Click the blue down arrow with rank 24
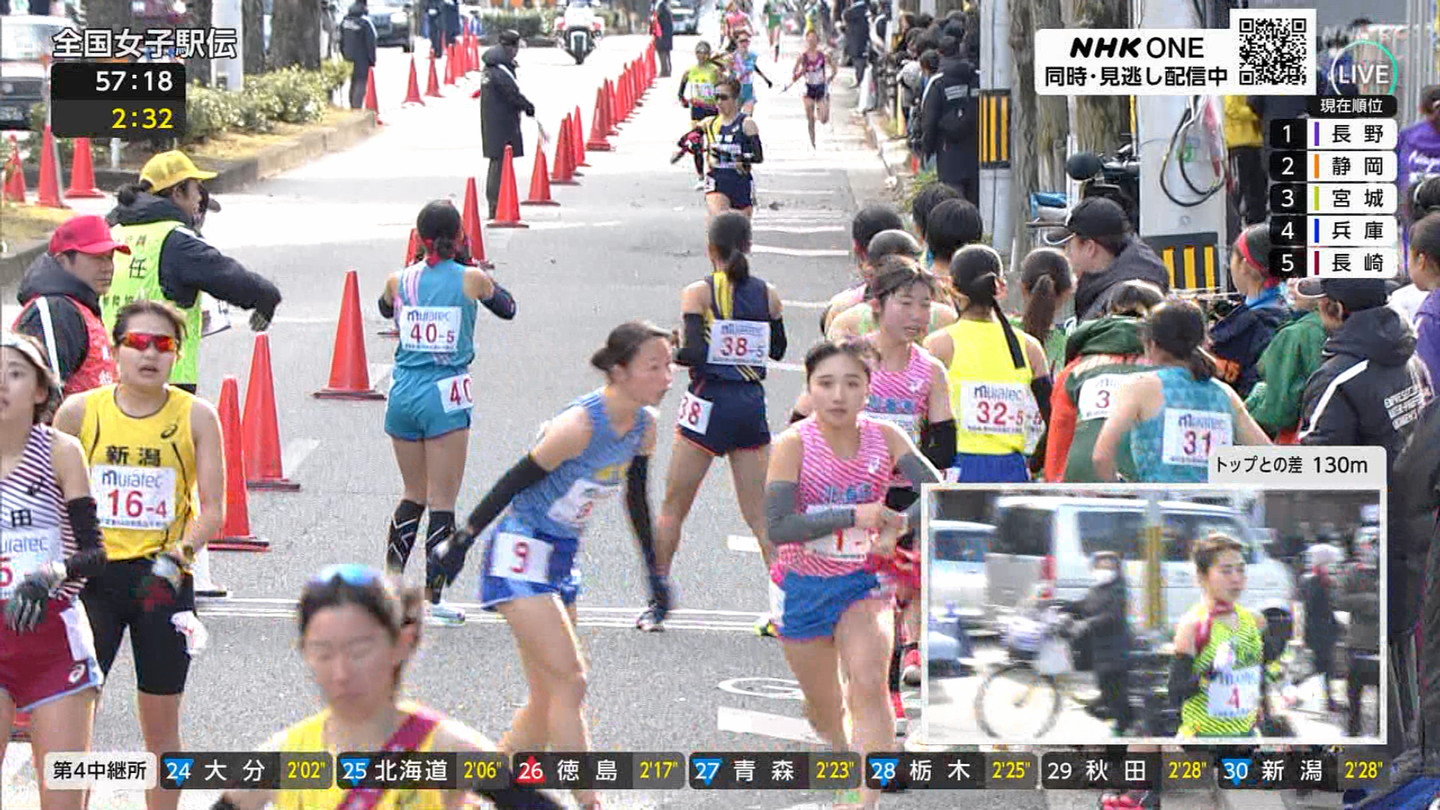 click(178, 771)
